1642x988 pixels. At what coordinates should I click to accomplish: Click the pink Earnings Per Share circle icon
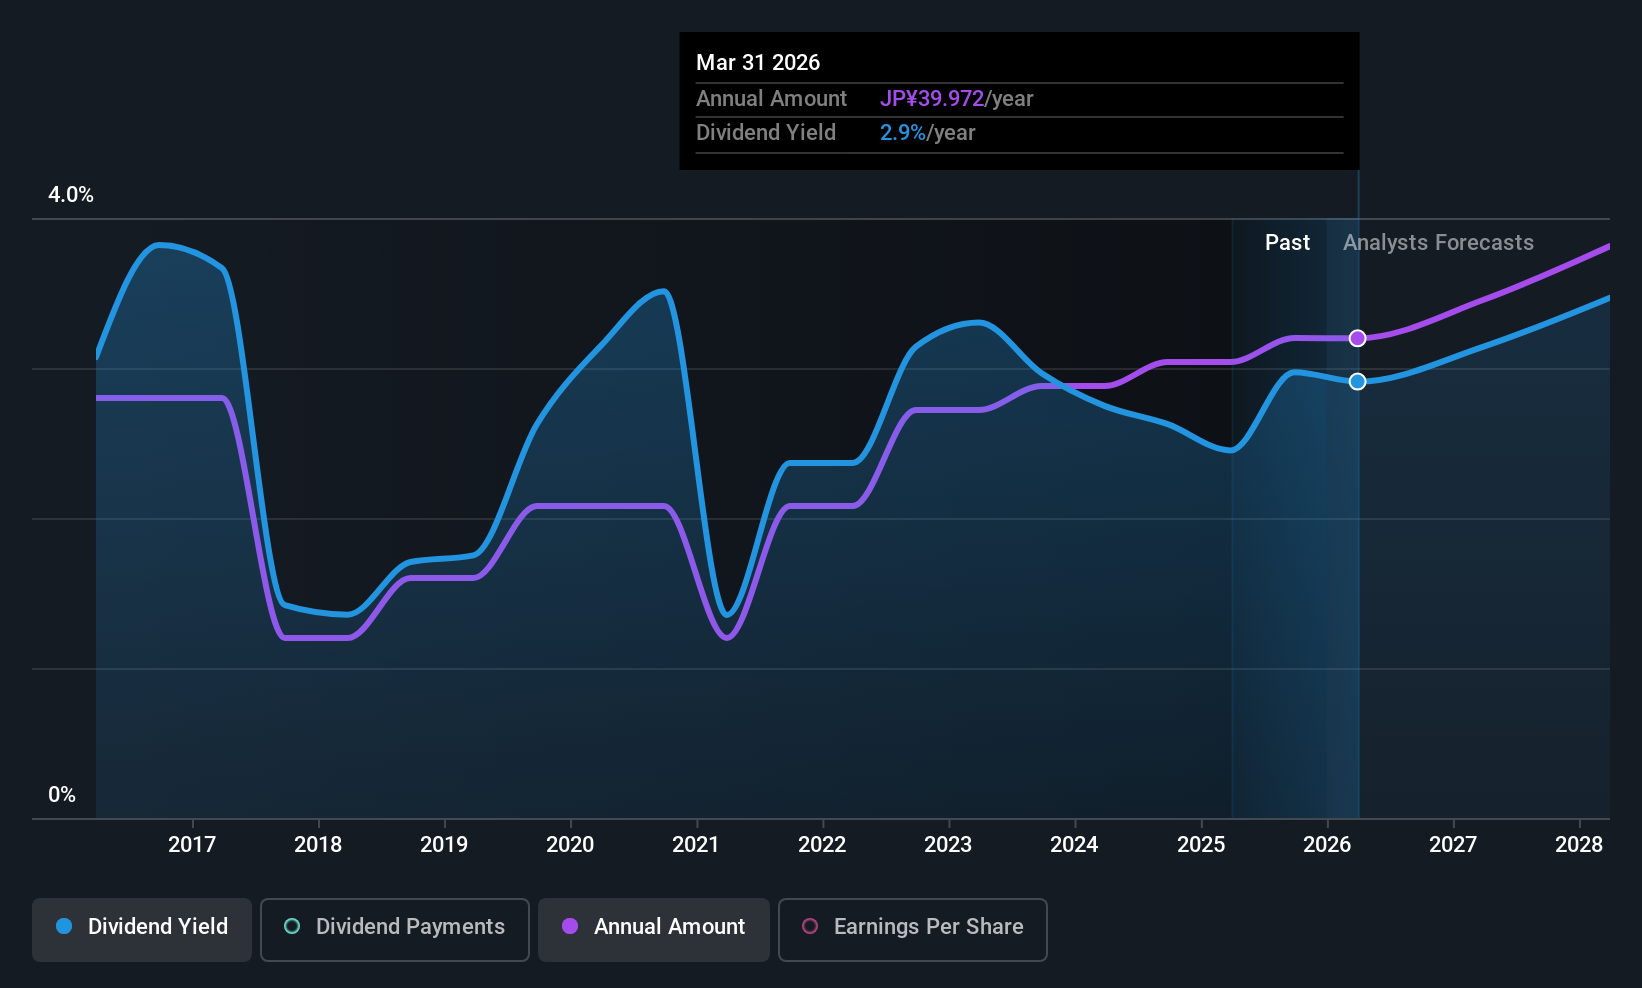point(810,926)
